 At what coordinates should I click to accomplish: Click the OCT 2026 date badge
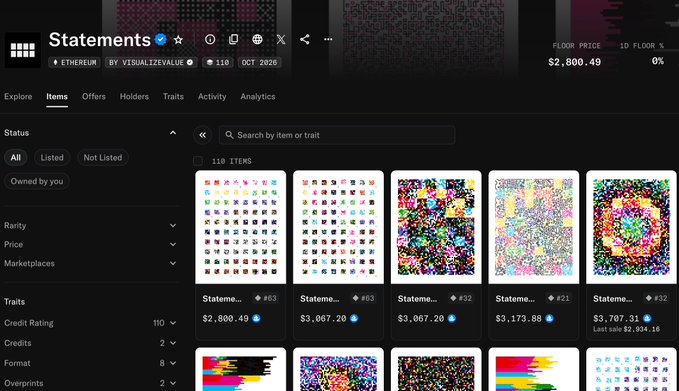[259, 62]
